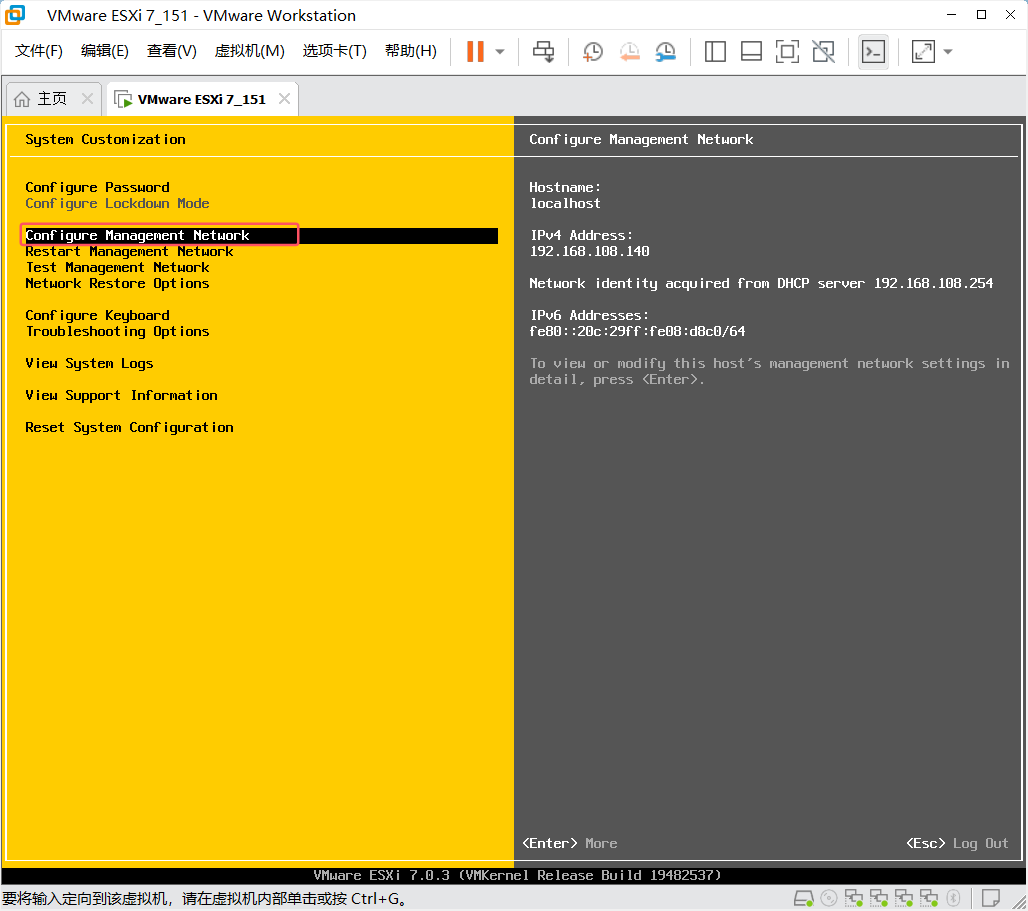Select Configure Management Network entry
1028x911 pixels.
[x=261, y=235]
